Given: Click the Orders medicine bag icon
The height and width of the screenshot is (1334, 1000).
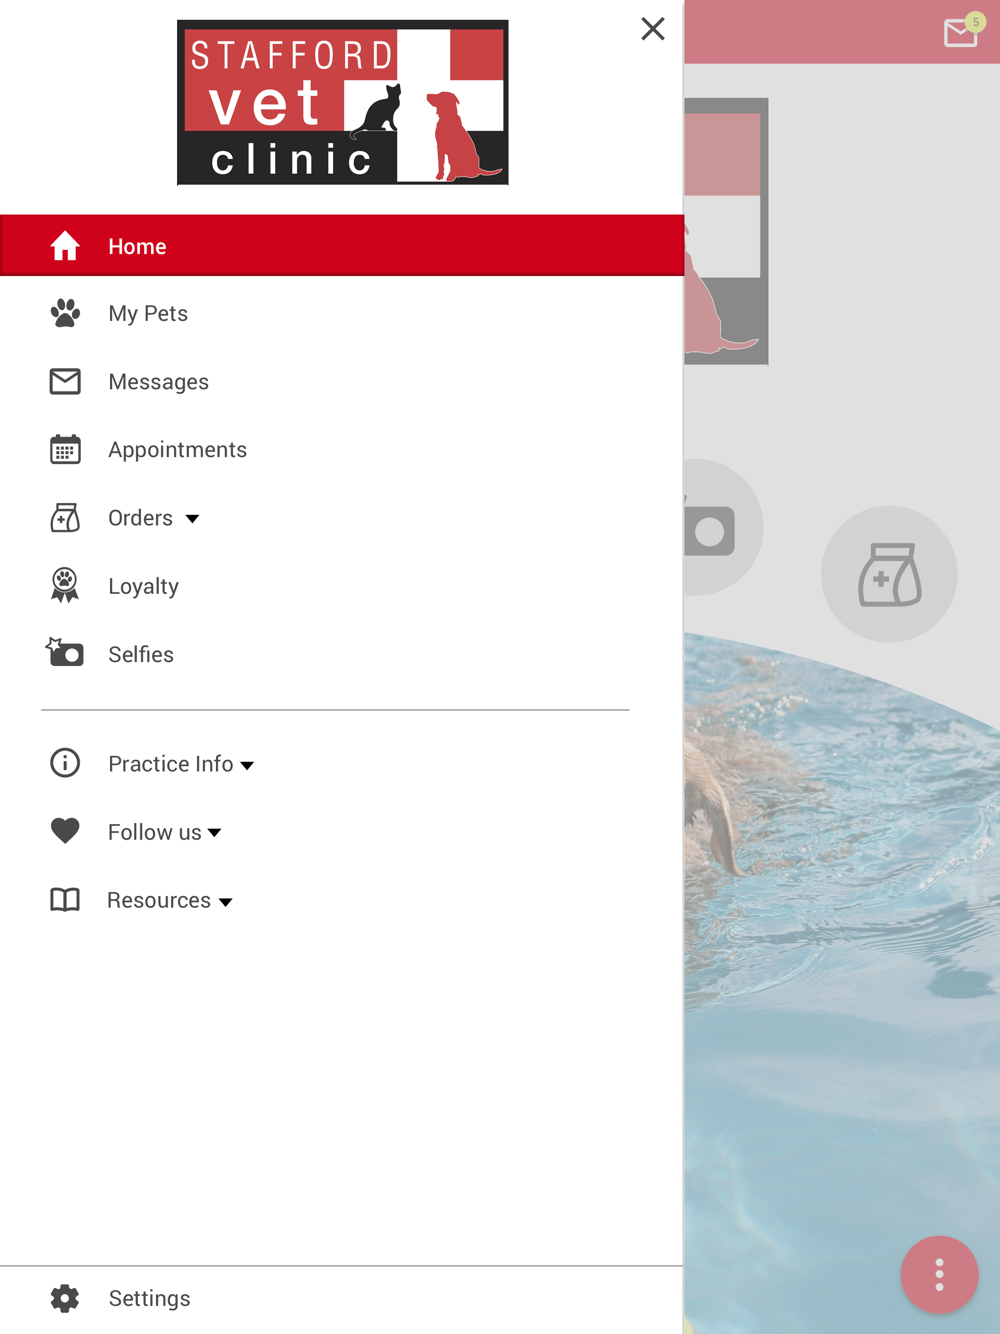Looking at the screenshot, I should pyautogui.click(x=65, y=518).
